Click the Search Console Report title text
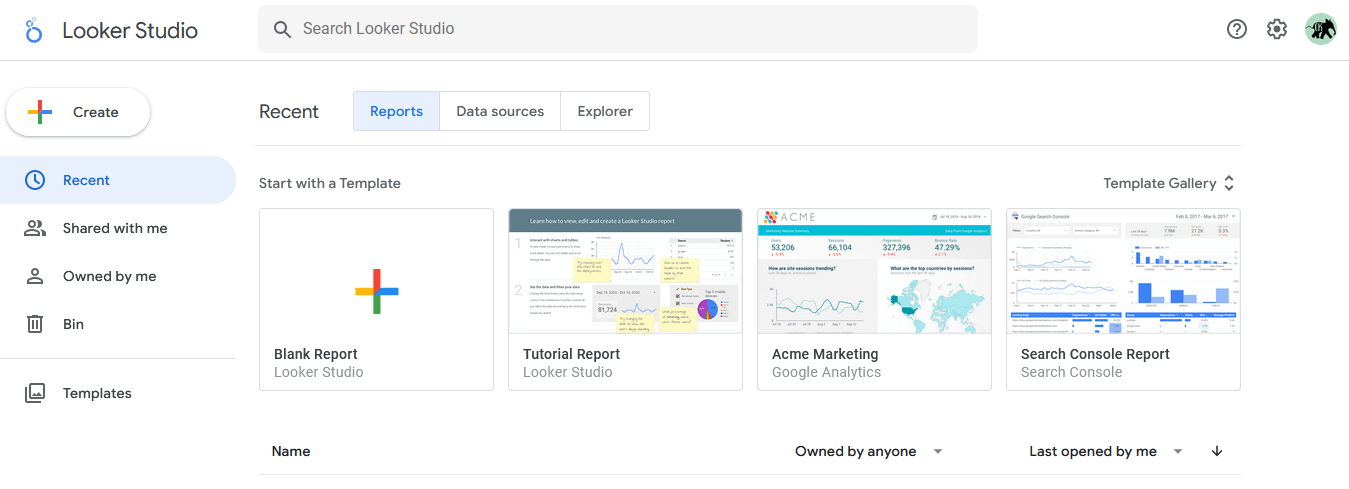1349x489 pixels. (x=1095, y=354)
